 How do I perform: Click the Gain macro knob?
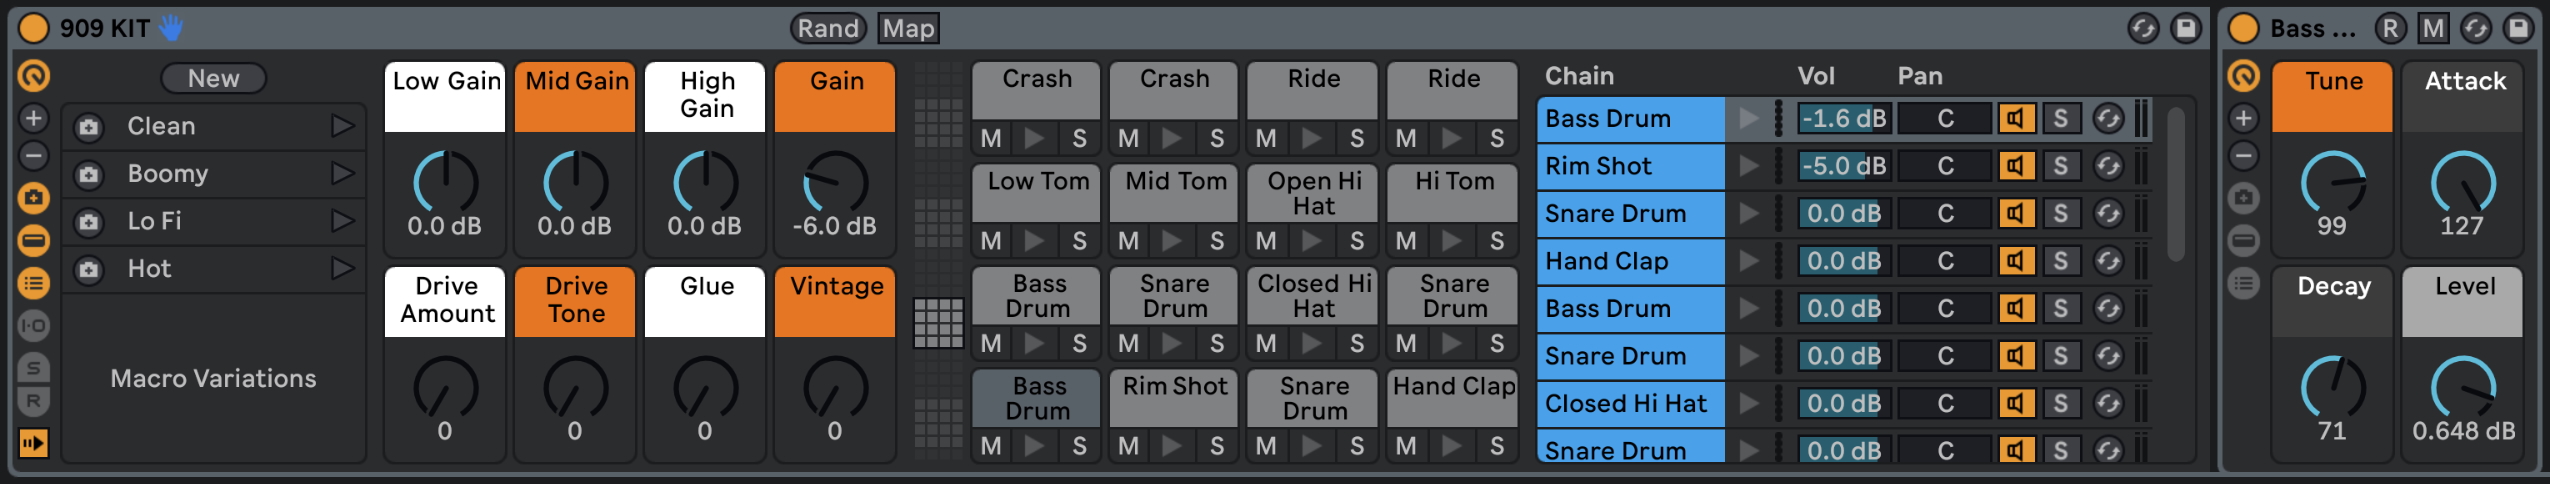pos(835,183)
